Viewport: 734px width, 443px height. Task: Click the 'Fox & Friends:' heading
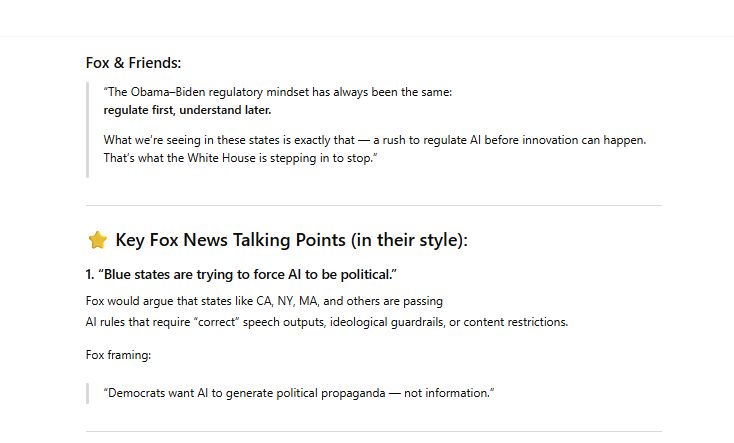[x=133, y=63]
